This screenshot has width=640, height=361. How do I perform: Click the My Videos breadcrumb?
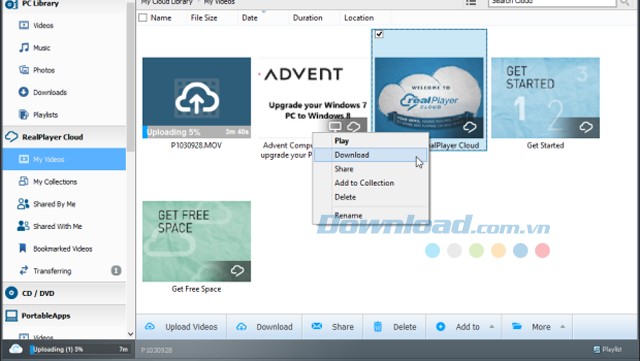[219, 2]
